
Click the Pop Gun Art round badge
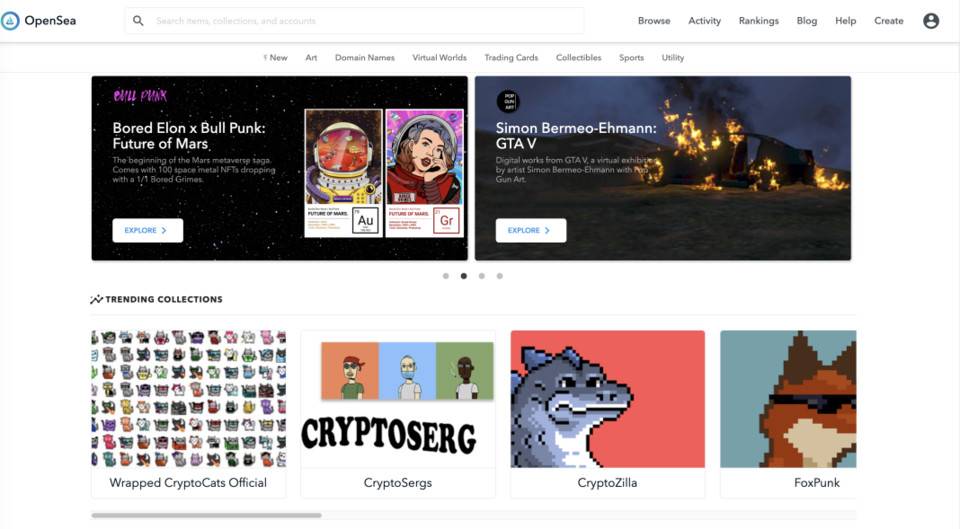point(508,101)
